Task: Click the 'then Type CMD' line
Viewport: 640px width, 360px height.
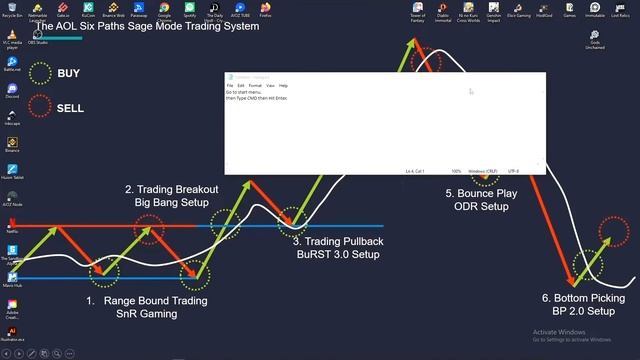Action: click(x=256, y=98)
